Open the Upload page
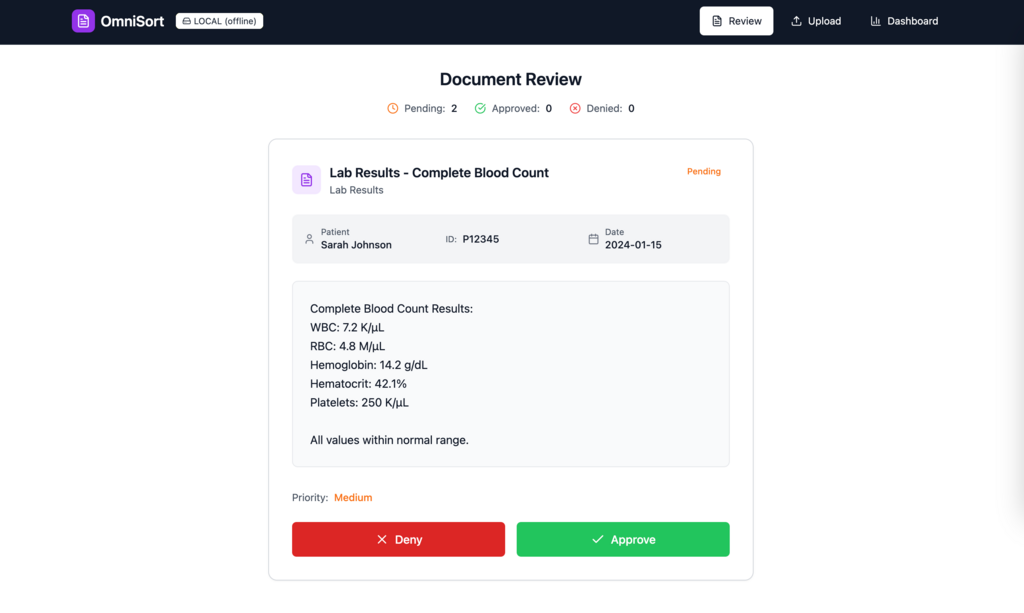The height and width of the screenshot is (613, 1024). (x=816, y=21)
